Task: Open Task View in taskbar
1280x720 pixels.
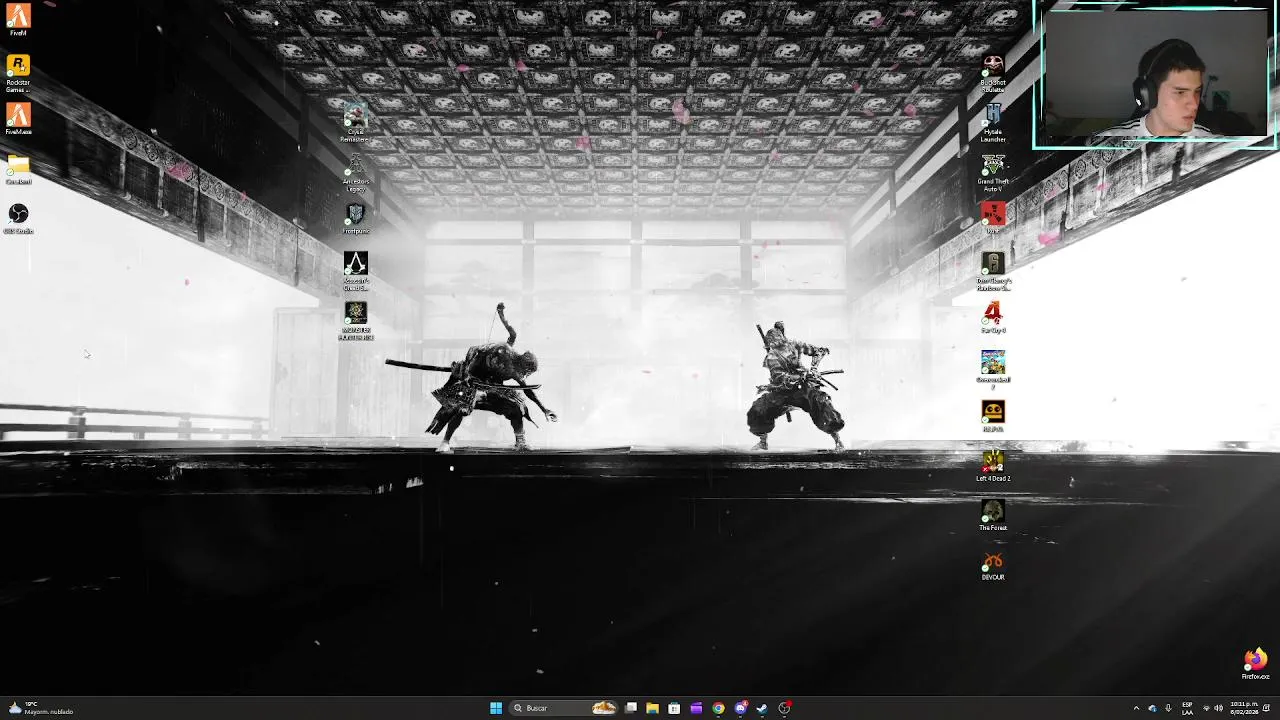Action: coord(631,708)
